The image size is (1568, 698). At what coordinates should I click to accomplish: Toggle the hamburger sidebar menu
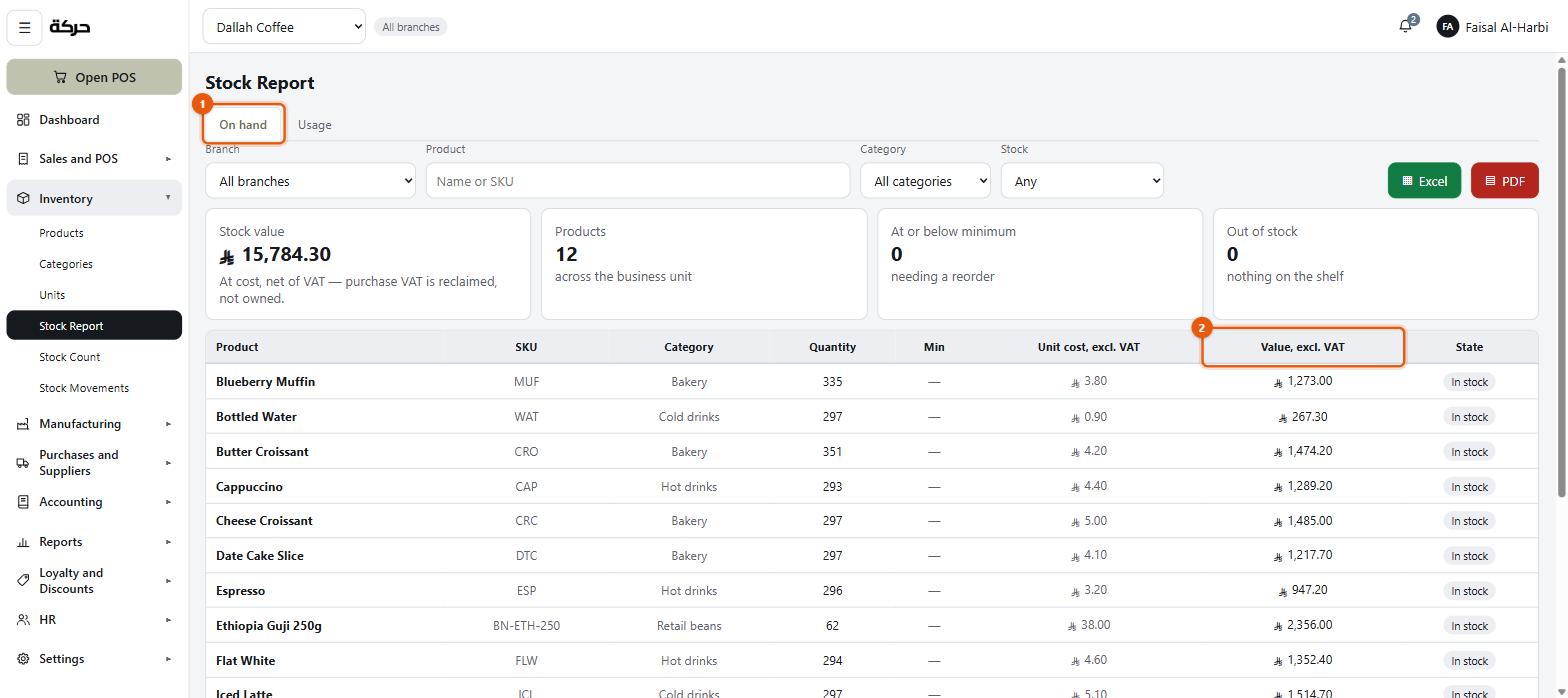click(x=25, y=28)
